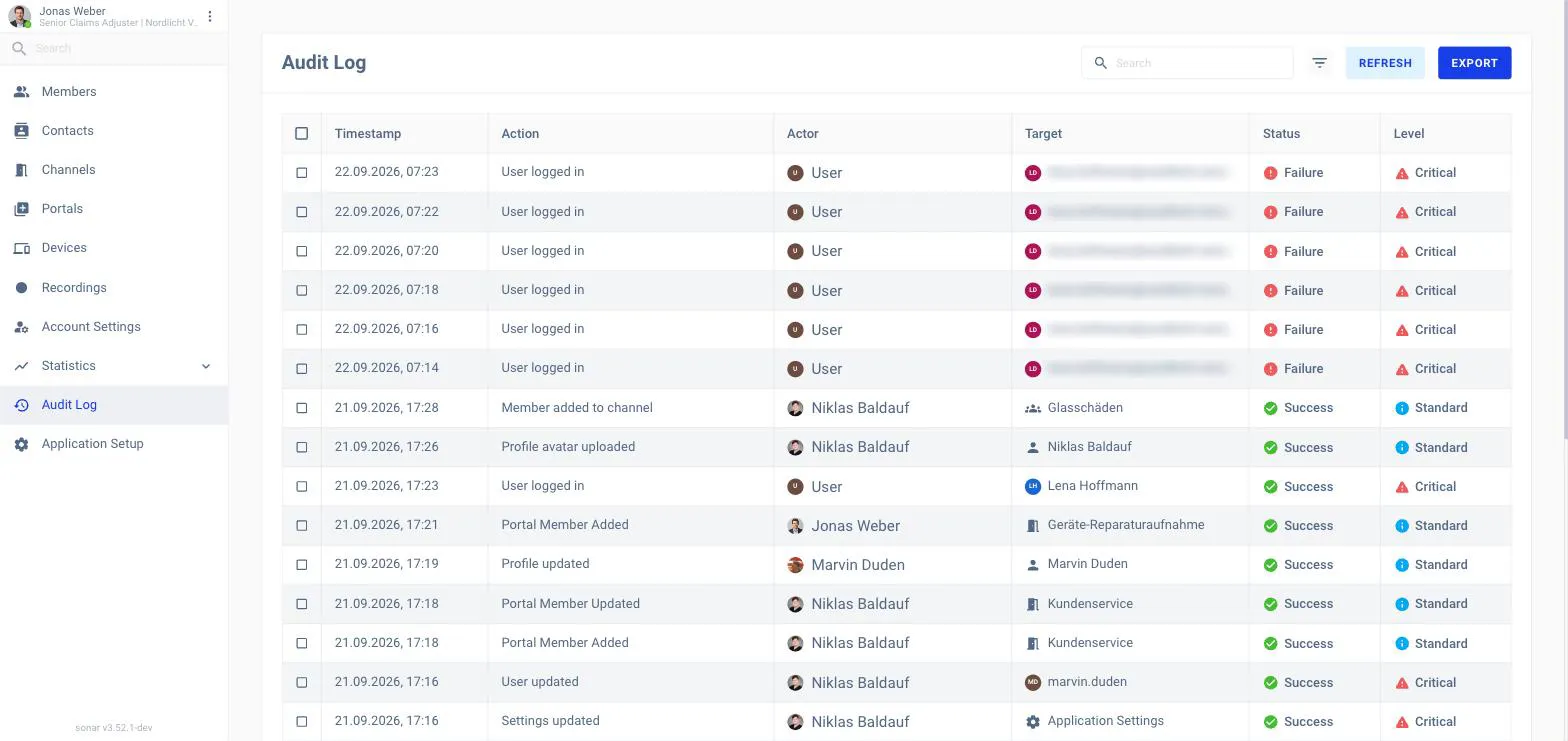Open Application Setup page

click(114, 444)
